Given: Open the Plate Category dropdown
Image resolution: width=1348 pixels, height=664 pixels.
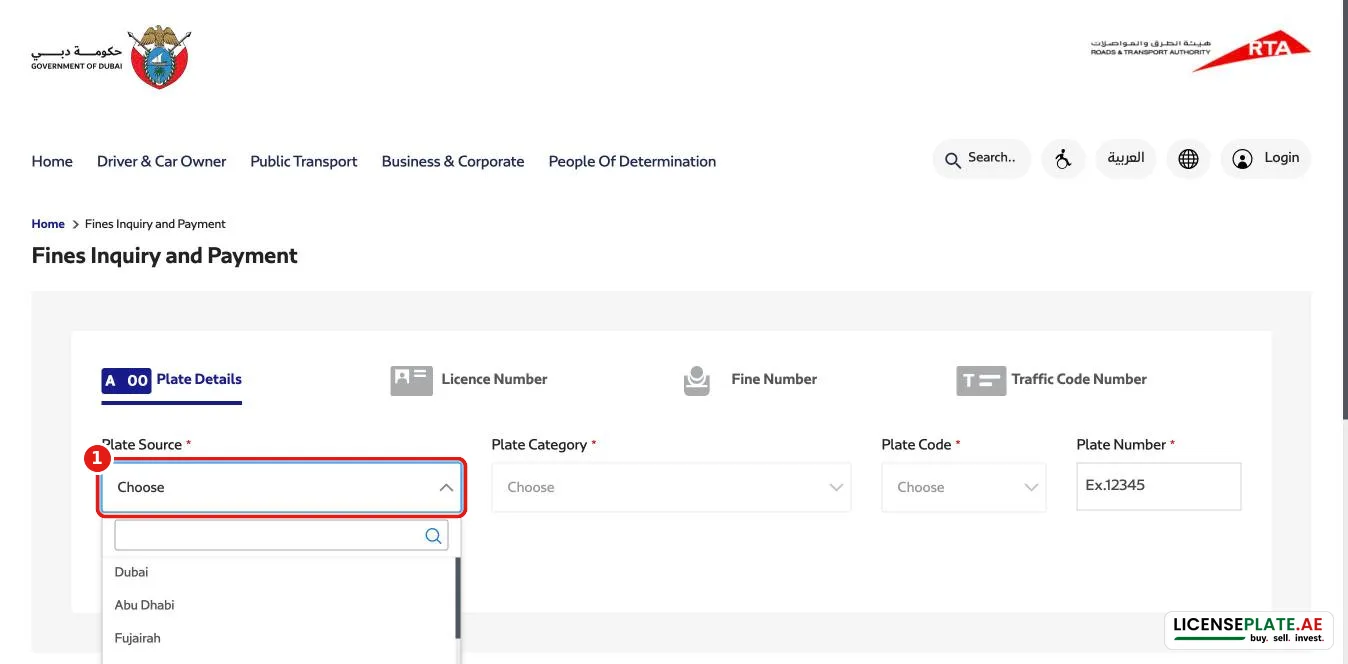Looking at the screenshot, I should click(671, 488).
